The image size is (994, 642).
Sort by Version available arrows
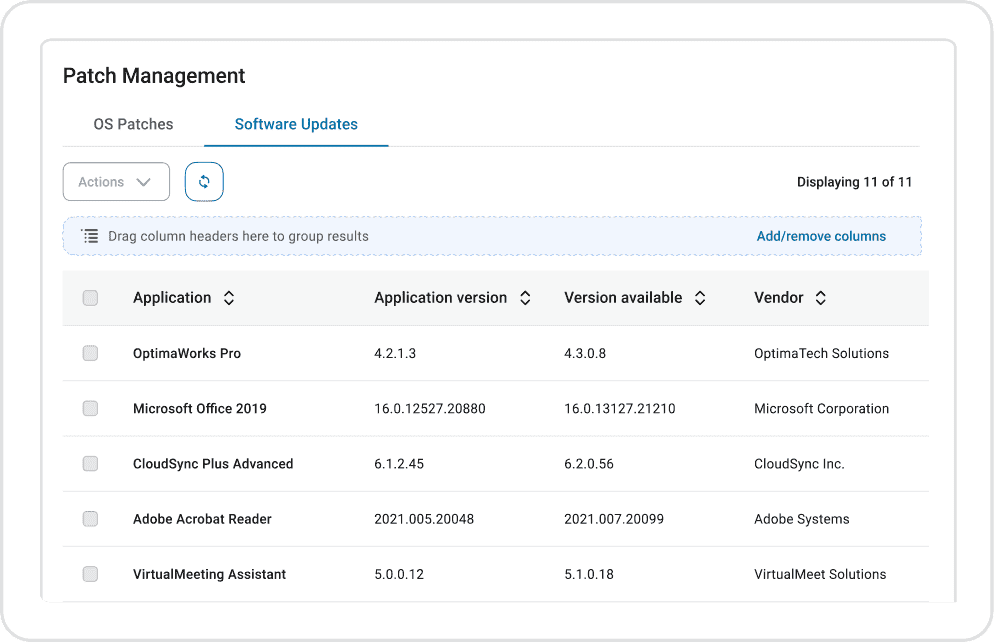[x=700, y=298]
